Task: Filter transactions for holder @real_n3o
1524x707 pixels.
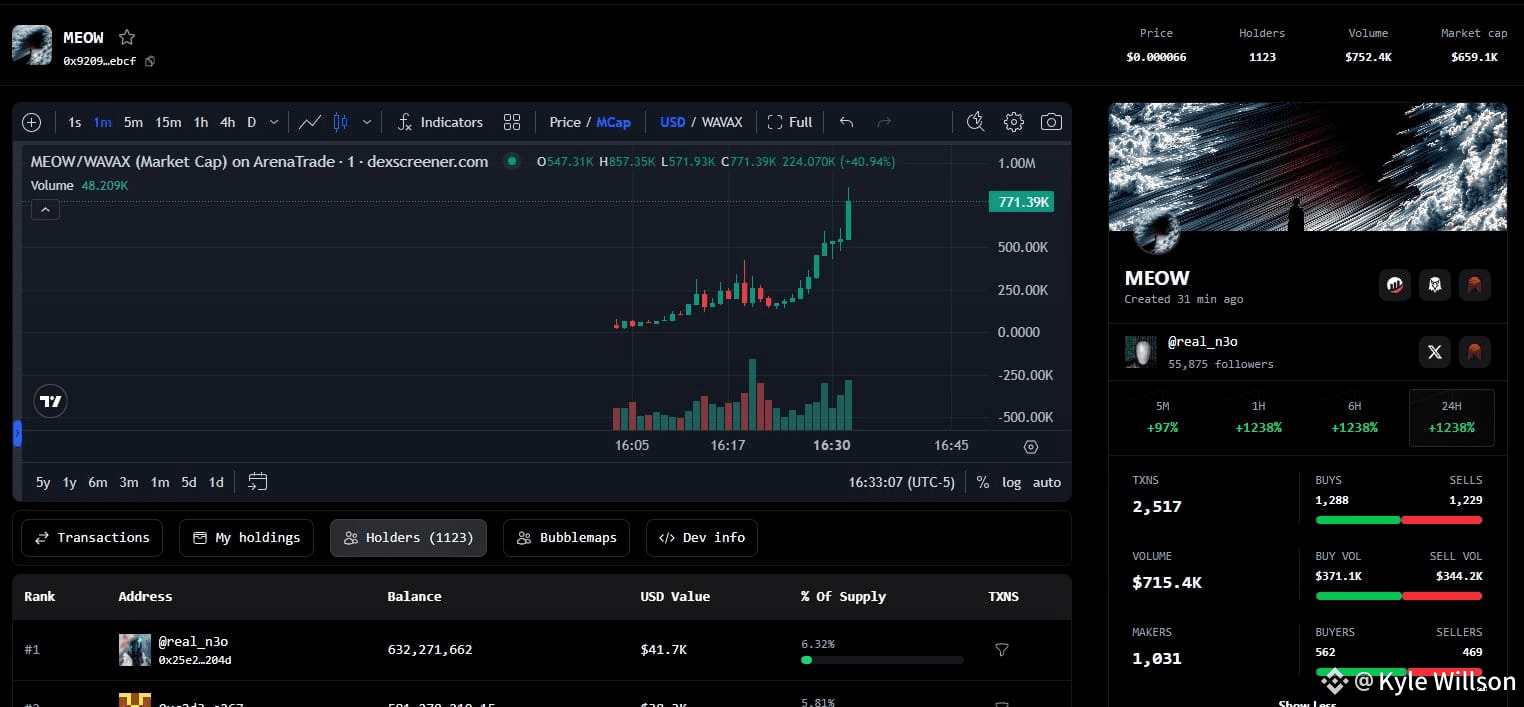Action: 1002,650
